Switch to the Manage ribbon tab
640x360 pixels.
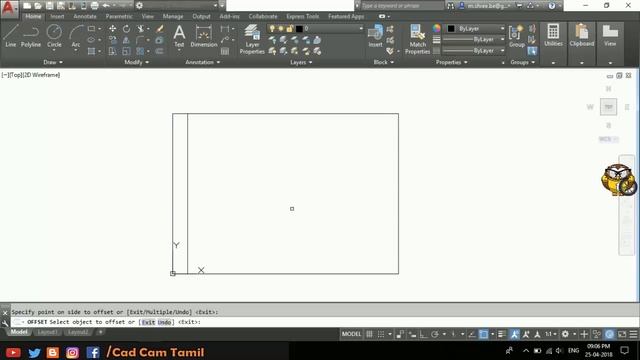[173, 16]
